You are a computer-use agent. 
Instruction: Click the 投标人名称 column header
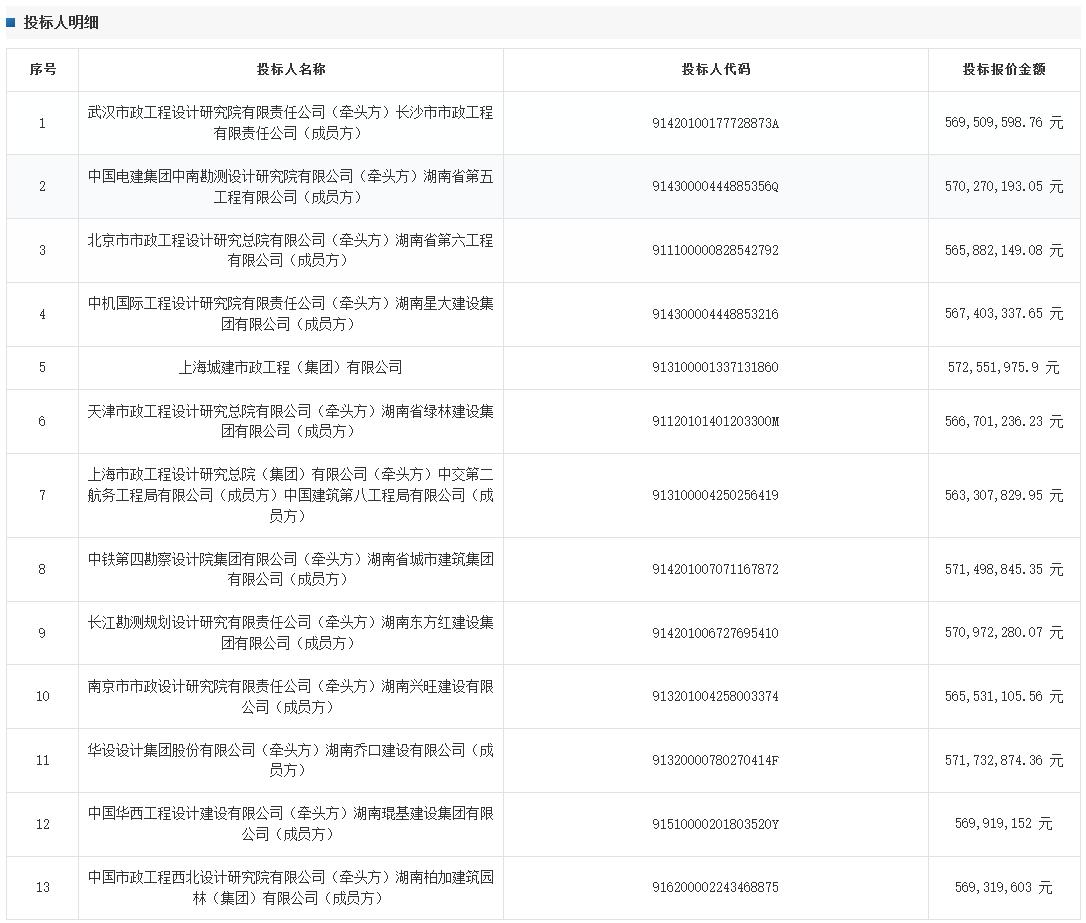click(291, 69)
